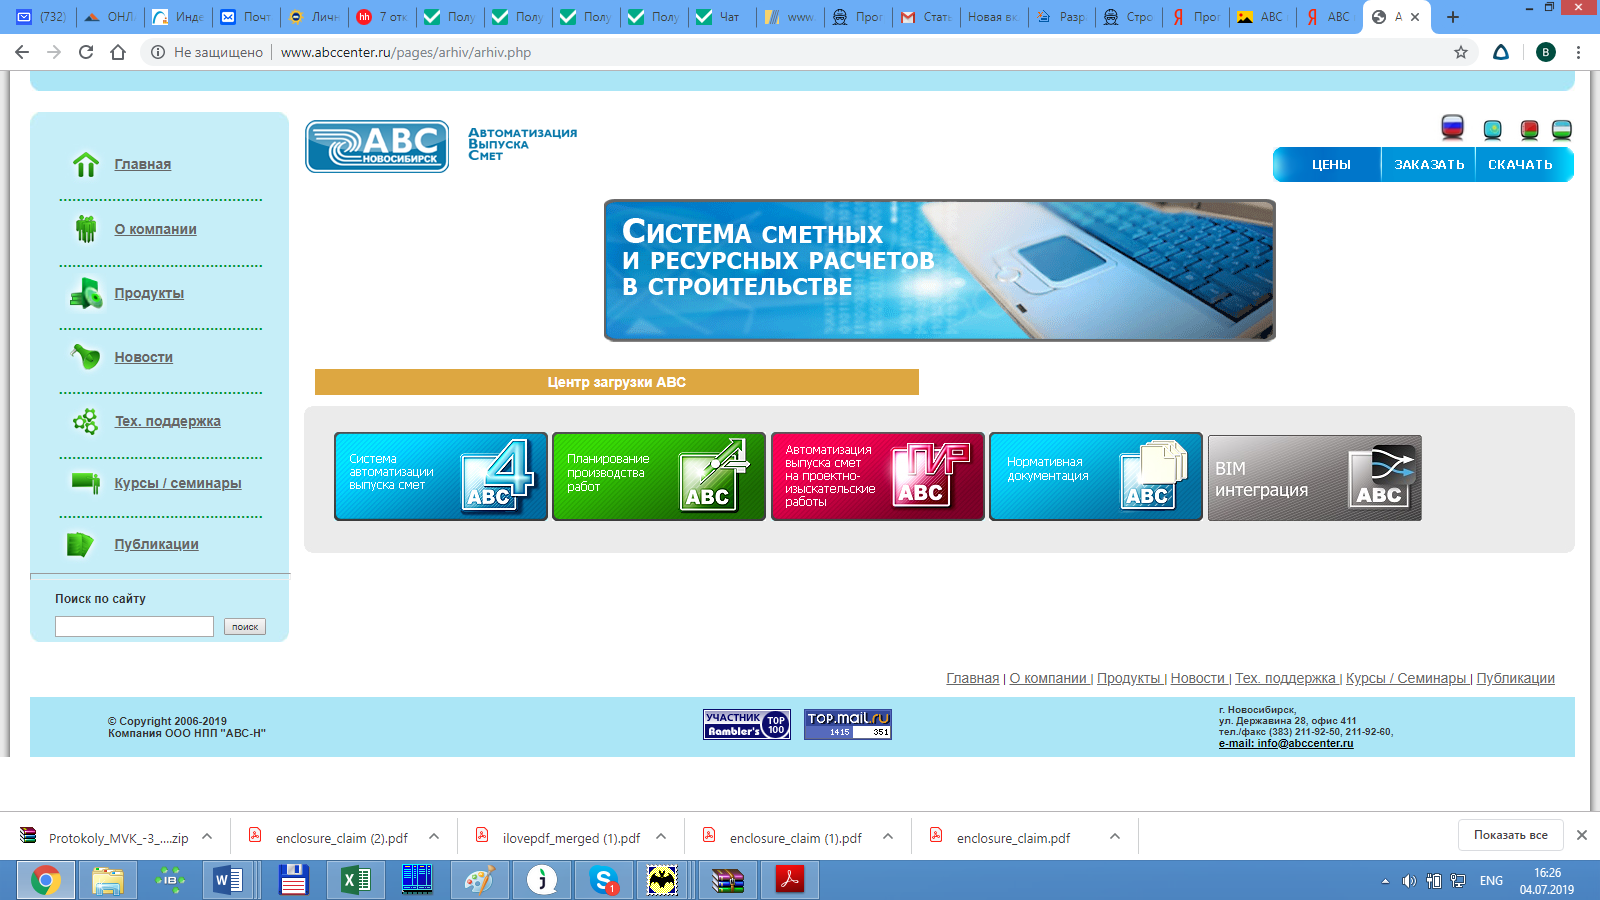The image size is (1600, 900).
Task: Open the bell notification extension icon
Action: 1501,52
